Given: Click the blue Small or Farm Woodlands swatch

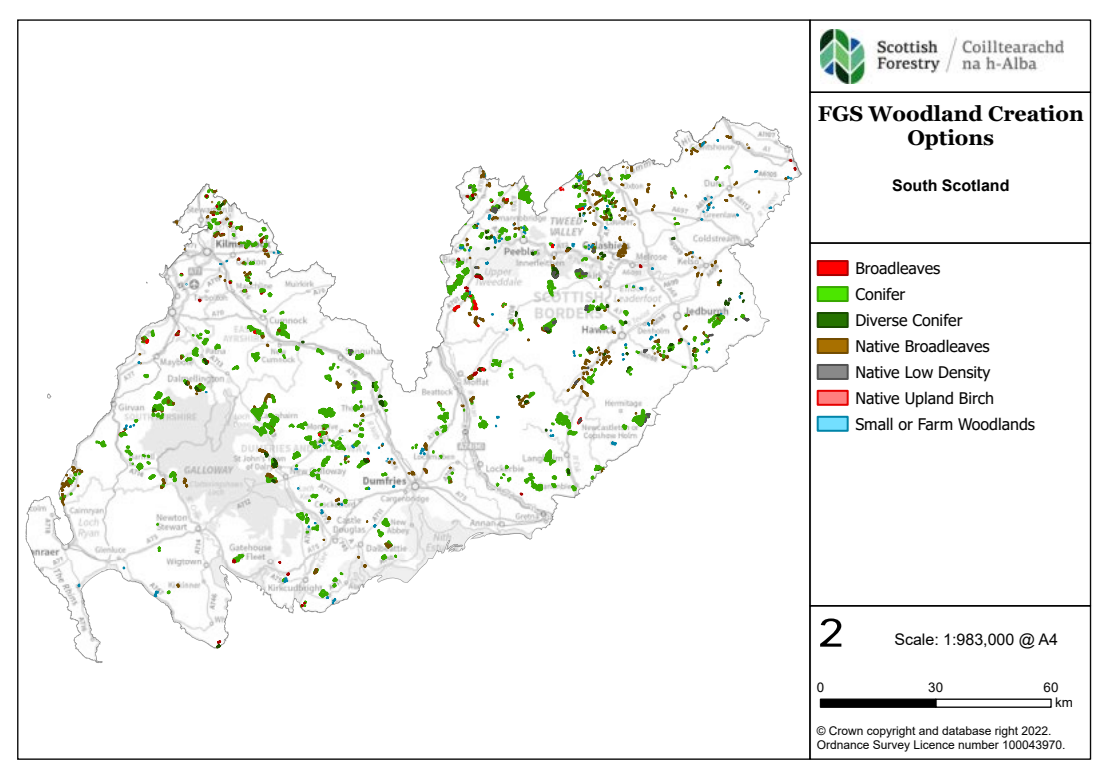Looking at the screenshot, I should (x=832, y=424).
